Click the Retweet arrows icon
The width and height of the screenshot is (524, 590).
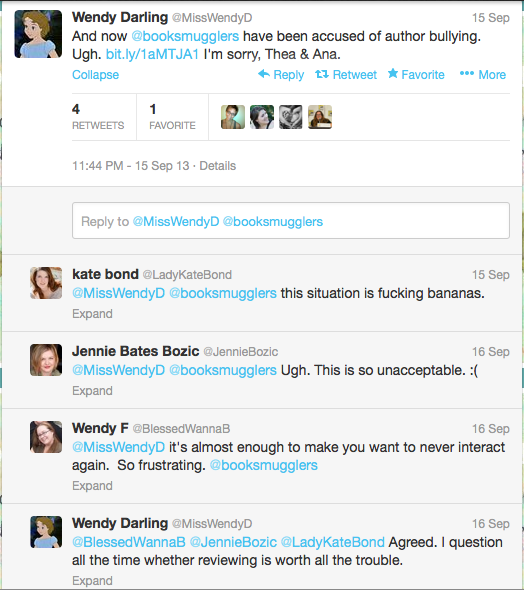pos(322,74)
